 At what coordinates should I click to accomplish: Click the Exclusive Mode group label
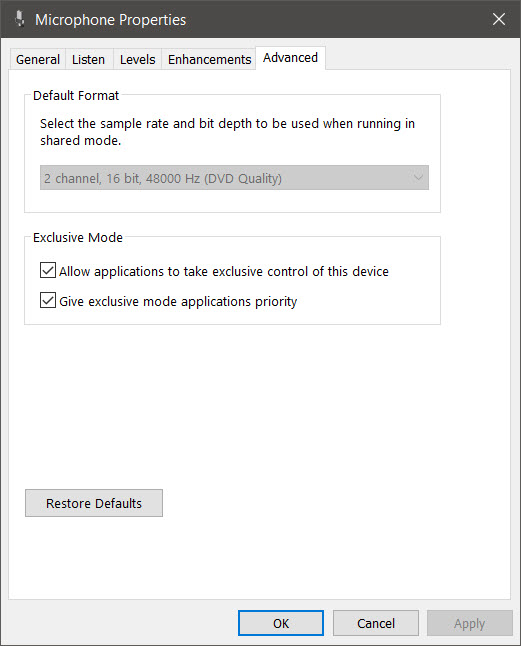coord(78,238)
